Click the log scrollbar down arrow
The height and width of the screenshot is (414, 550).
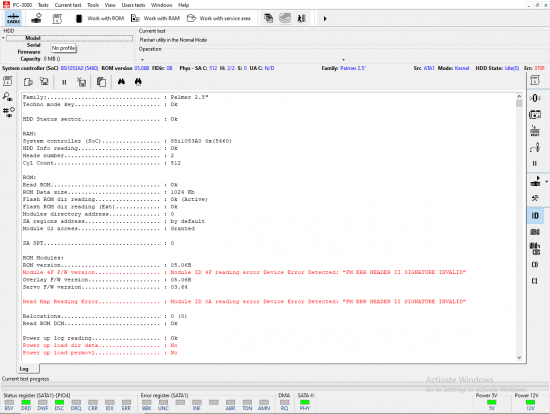(519, 358)
